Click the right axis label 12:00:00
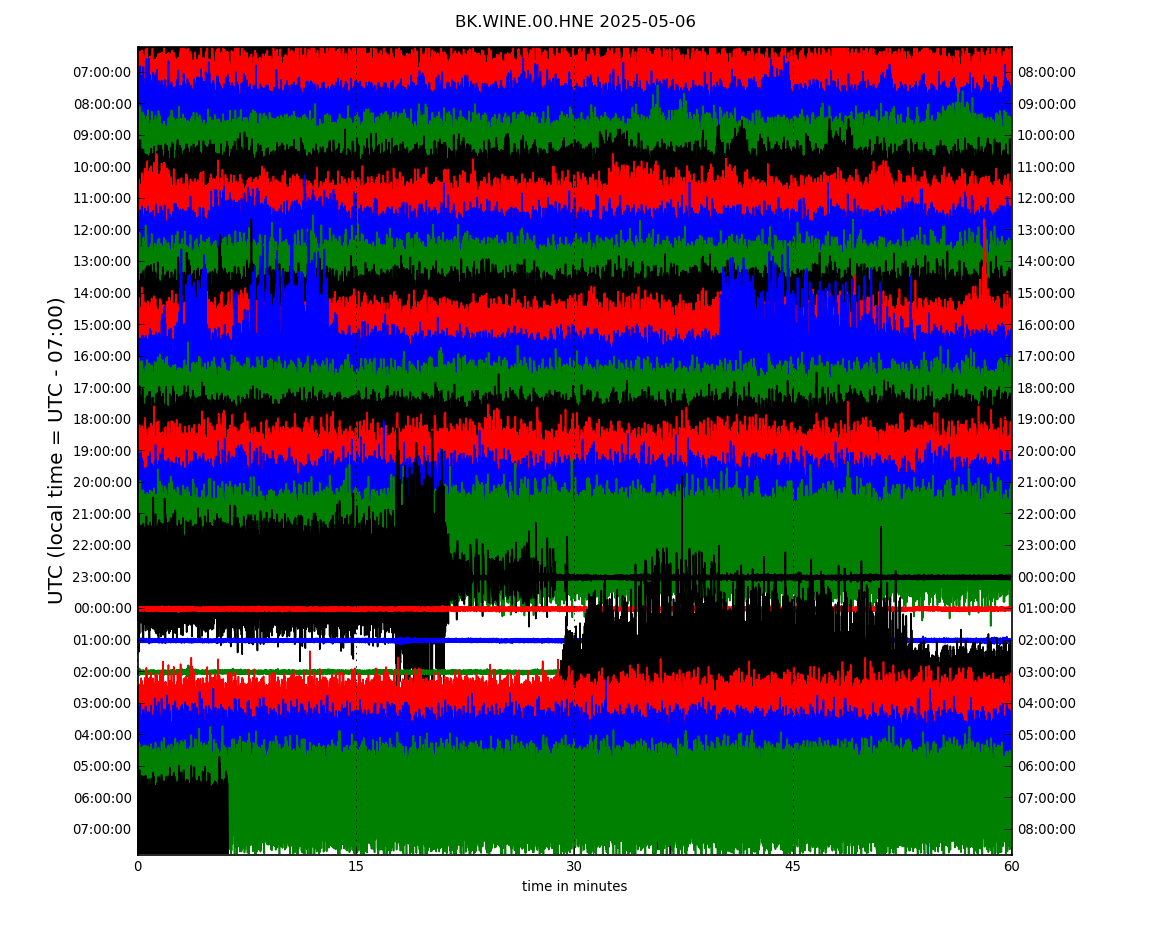Image resolution: width=1150 pixels, height=950 pixels. (x=1047, y=199)
